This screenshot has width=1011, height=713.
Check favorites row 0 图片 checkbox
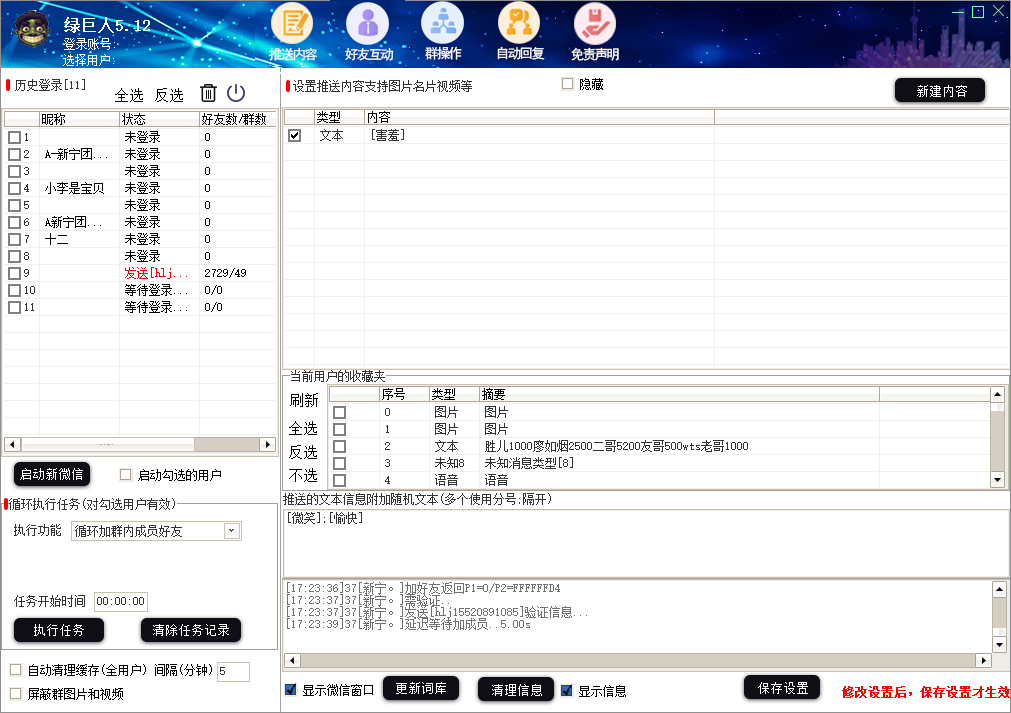point(339,412)
